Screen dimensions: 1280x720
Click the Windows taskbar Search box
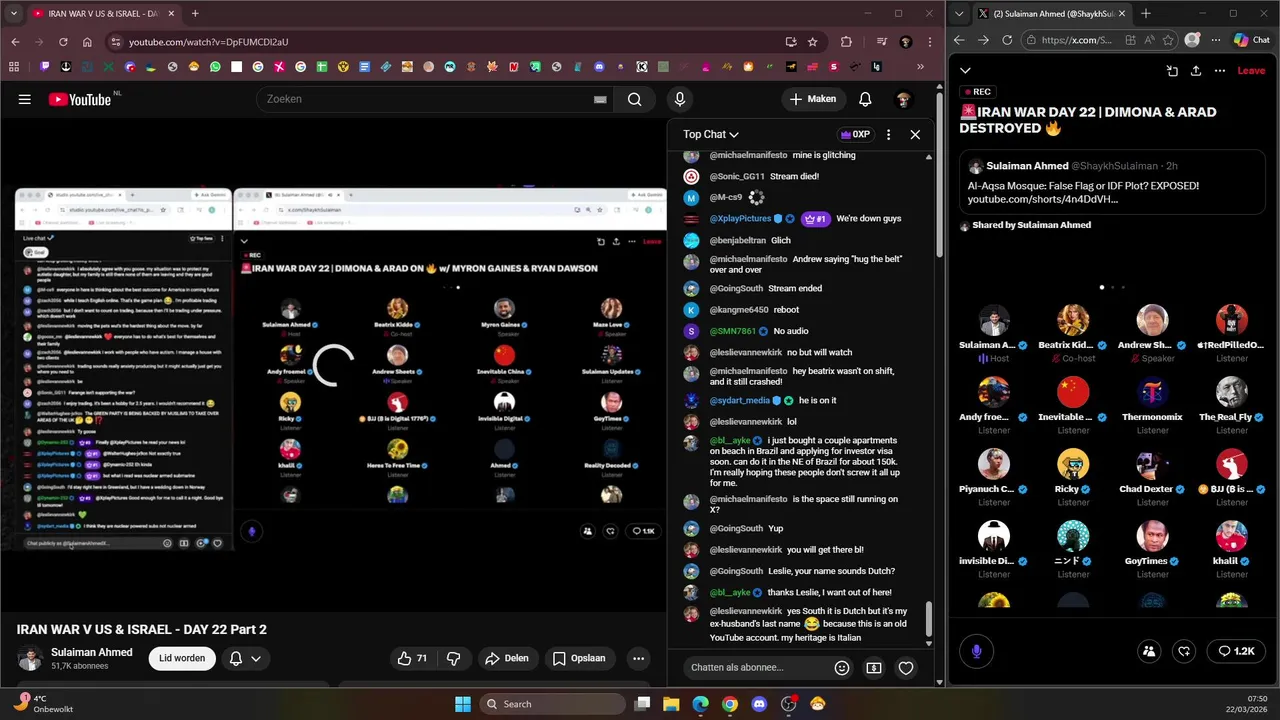551,704
